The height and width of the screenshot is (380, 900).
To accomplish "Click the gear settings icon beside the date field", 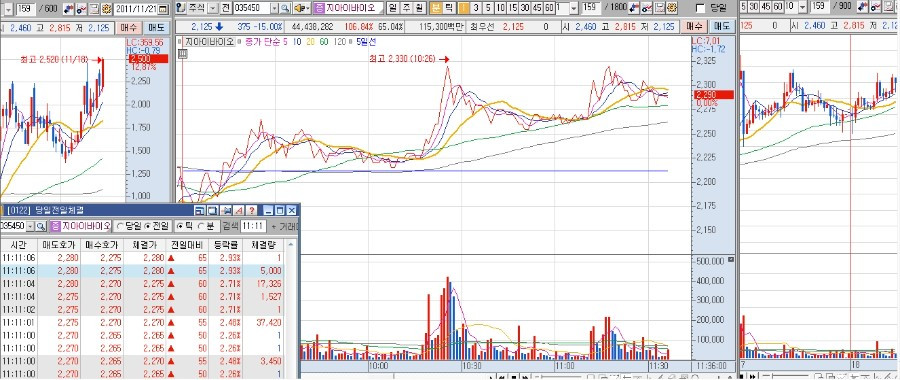I will [106, 9].
